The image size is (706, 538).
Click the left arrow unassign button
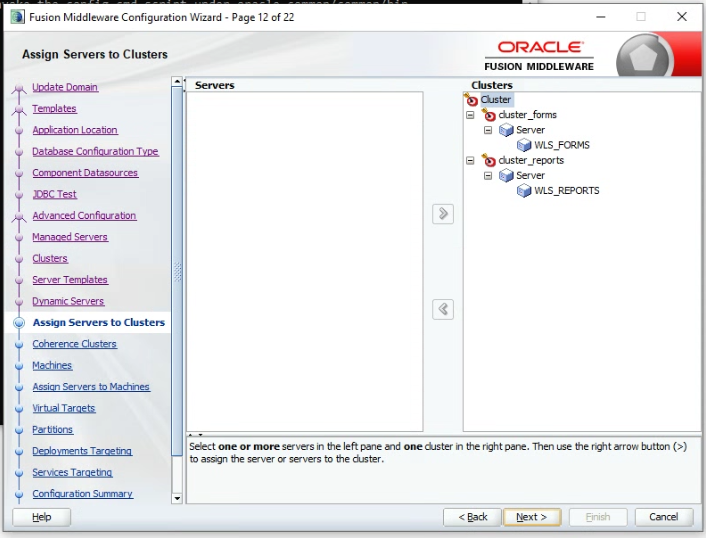[x=443, y=309]
